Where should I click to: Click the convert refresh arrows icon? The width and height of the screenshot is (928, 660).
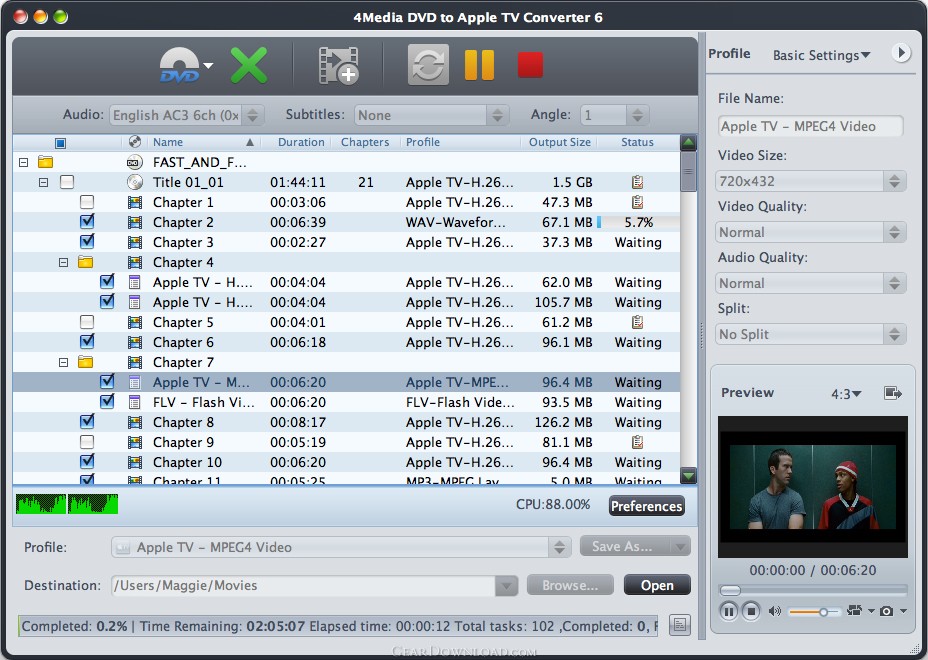[x=428, y=66]
